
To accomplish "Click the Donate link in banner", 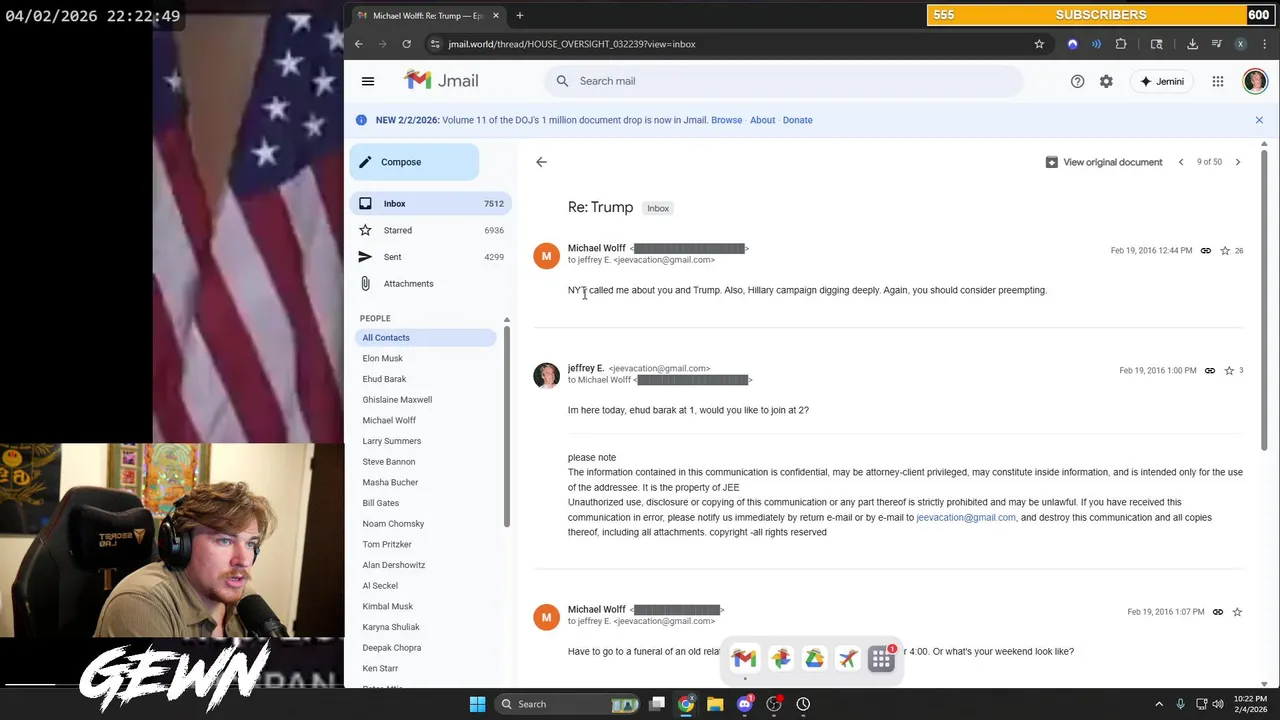I will point(797,120).
